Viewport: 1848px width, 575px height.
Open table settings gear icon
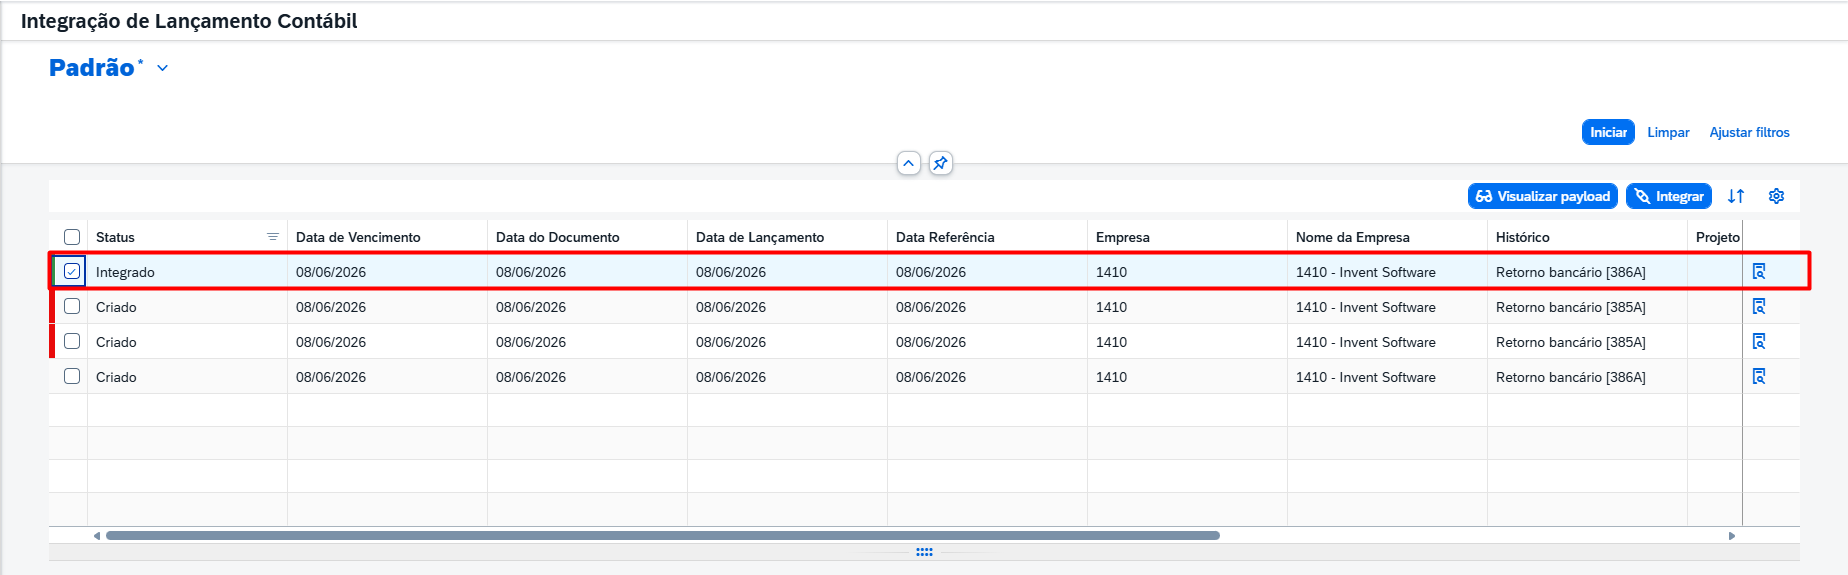click(x=1776, y=196)
